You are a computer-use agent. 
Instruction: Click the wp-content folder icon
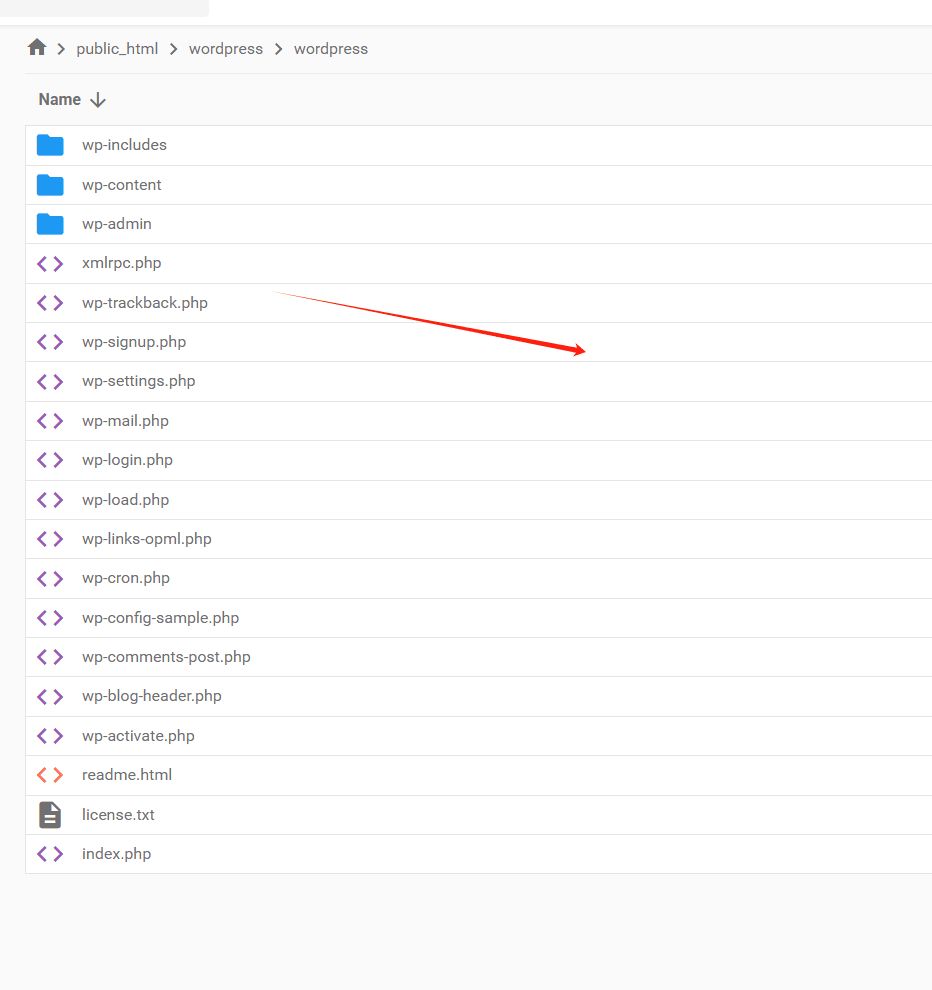[x=50, y=185]
